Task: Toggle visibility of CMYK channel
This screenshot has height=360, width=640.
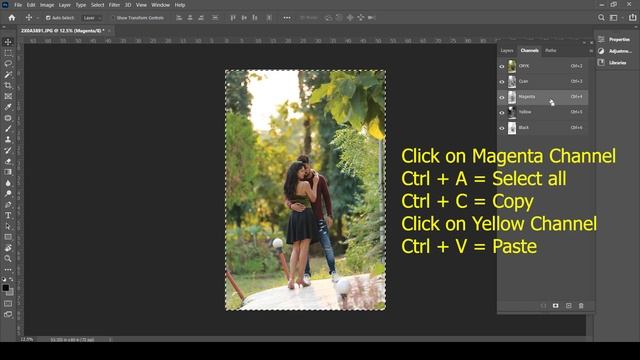Action: [x=502, y=66]
